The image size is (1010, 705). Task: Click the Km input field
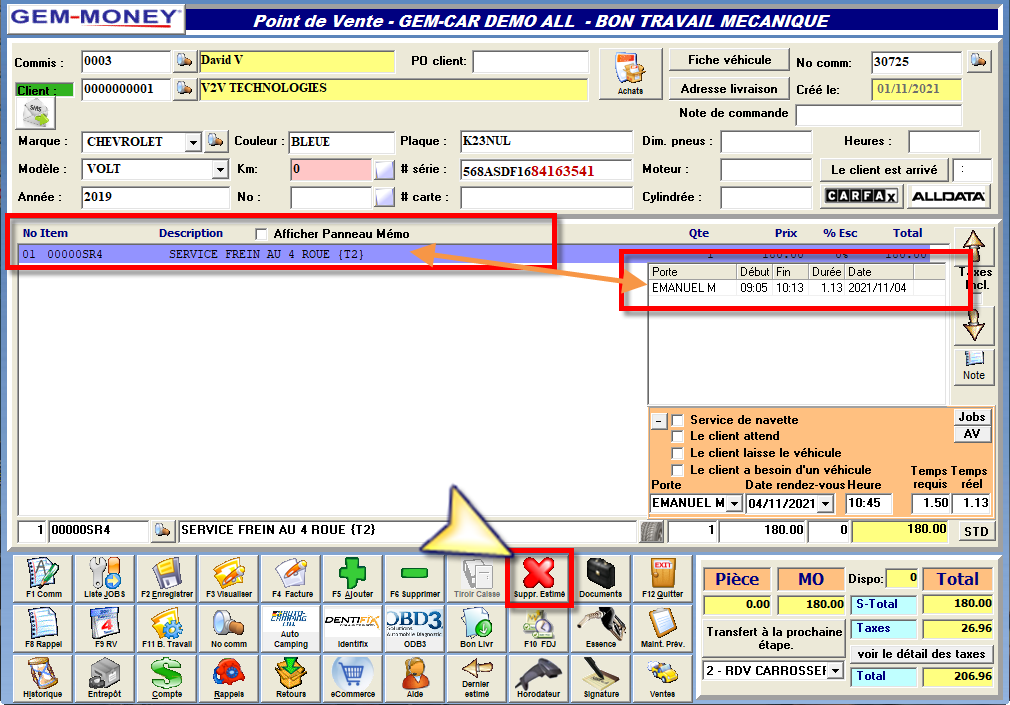(x=330, y=169)
